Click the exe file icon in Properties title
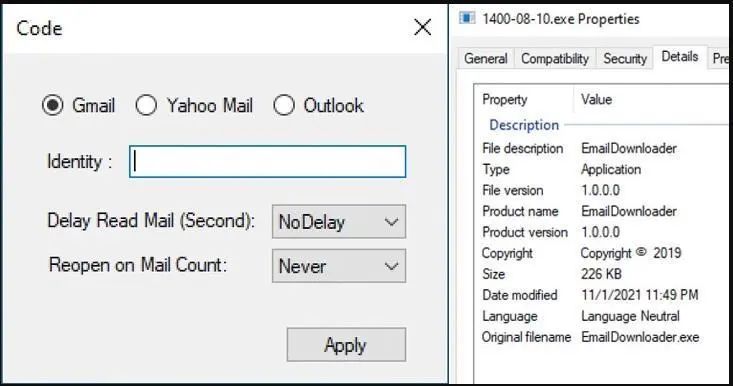The width and height of the screenshot is (733, 386). click(467, 18)
